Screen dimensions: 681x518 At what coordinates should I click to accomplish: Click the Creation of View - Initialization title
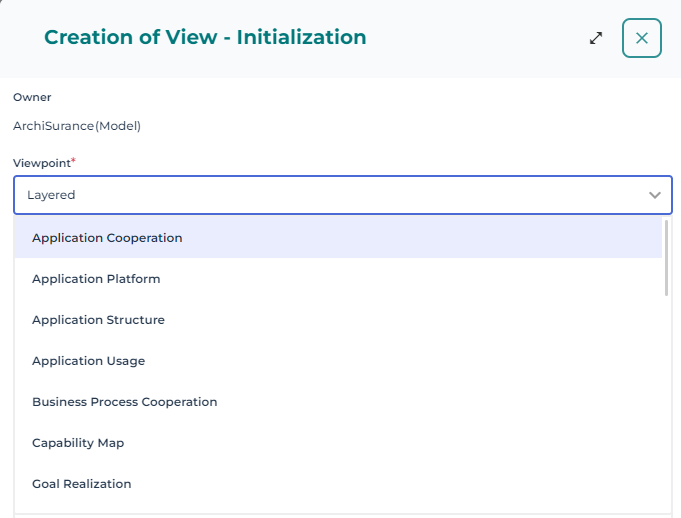pos(205,38)
